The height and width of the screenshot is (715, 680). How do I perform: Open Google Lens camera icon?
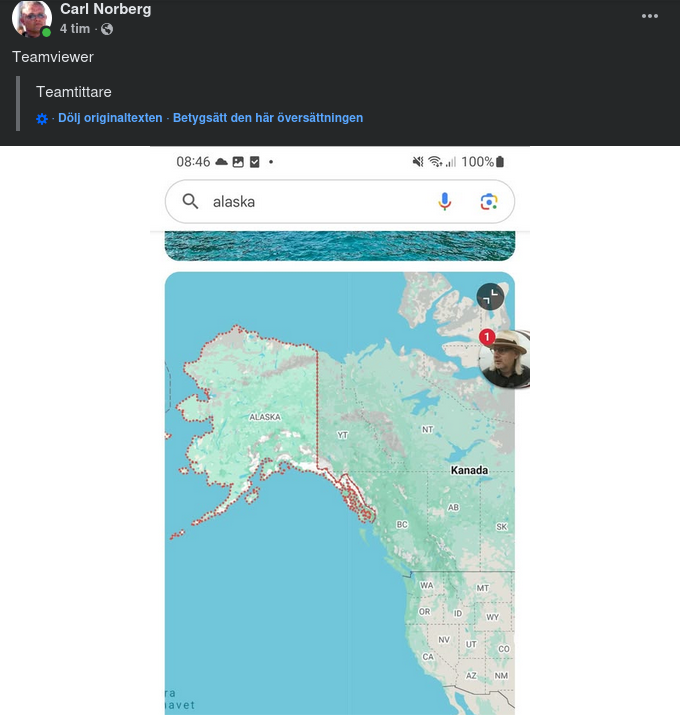pyautogui.click(x=488, y=202)
